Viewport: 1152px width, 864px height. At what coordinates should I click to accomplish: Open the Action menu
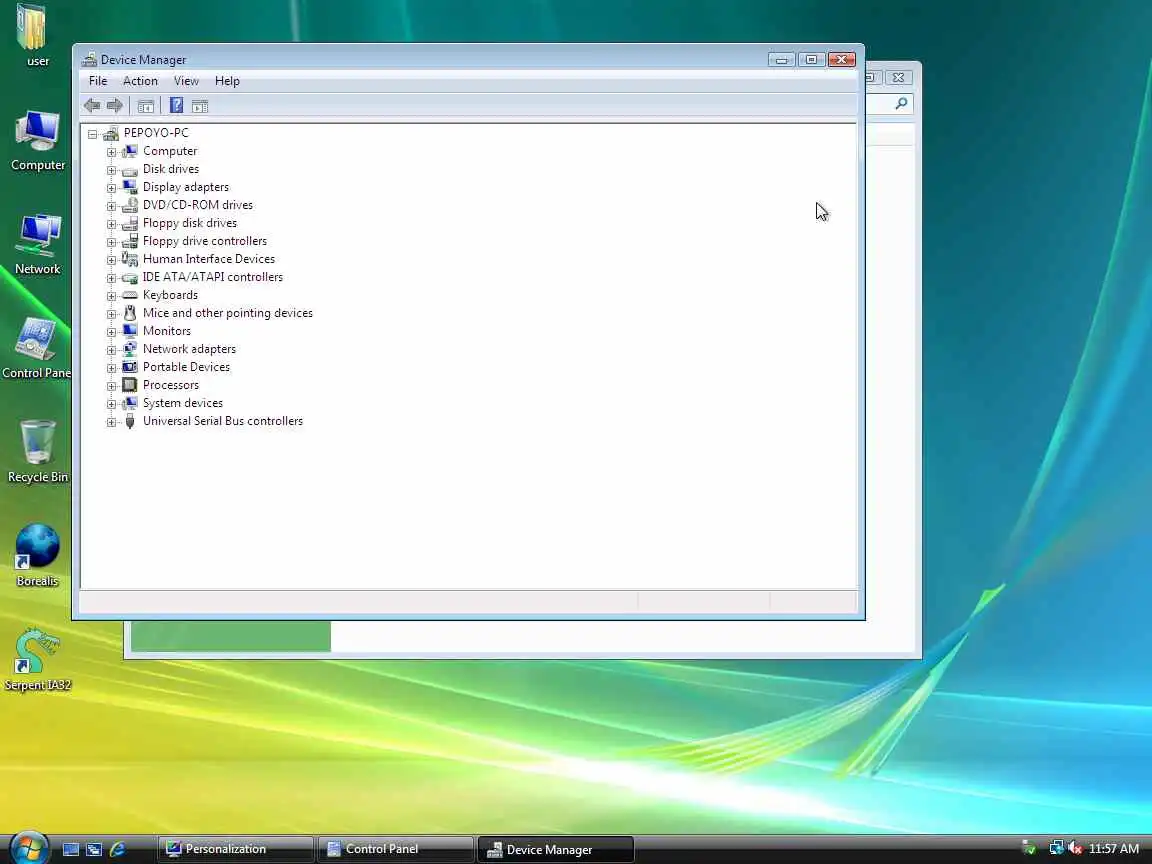tap(140, 81)
